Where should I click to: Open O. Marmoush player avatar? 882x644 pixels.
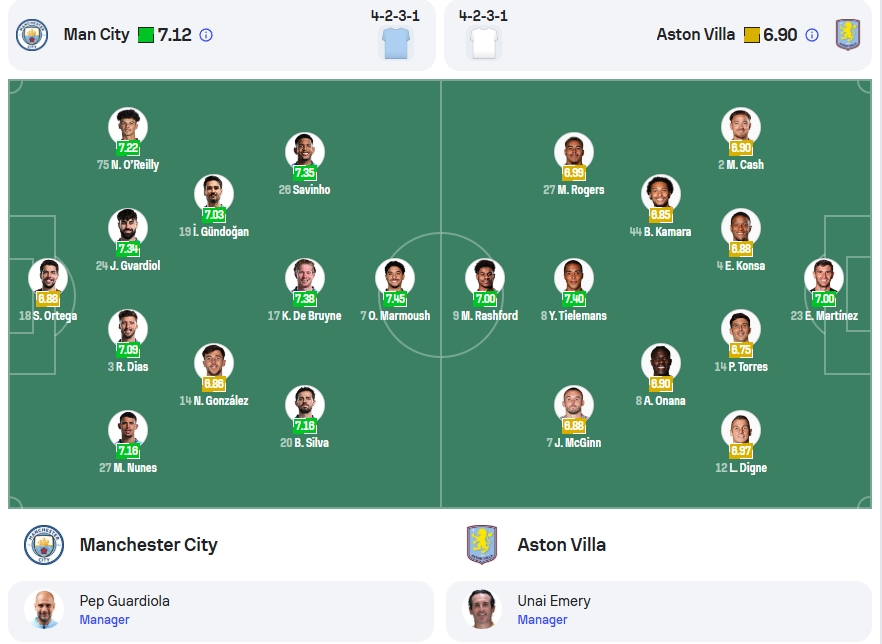tap(395, 278)
